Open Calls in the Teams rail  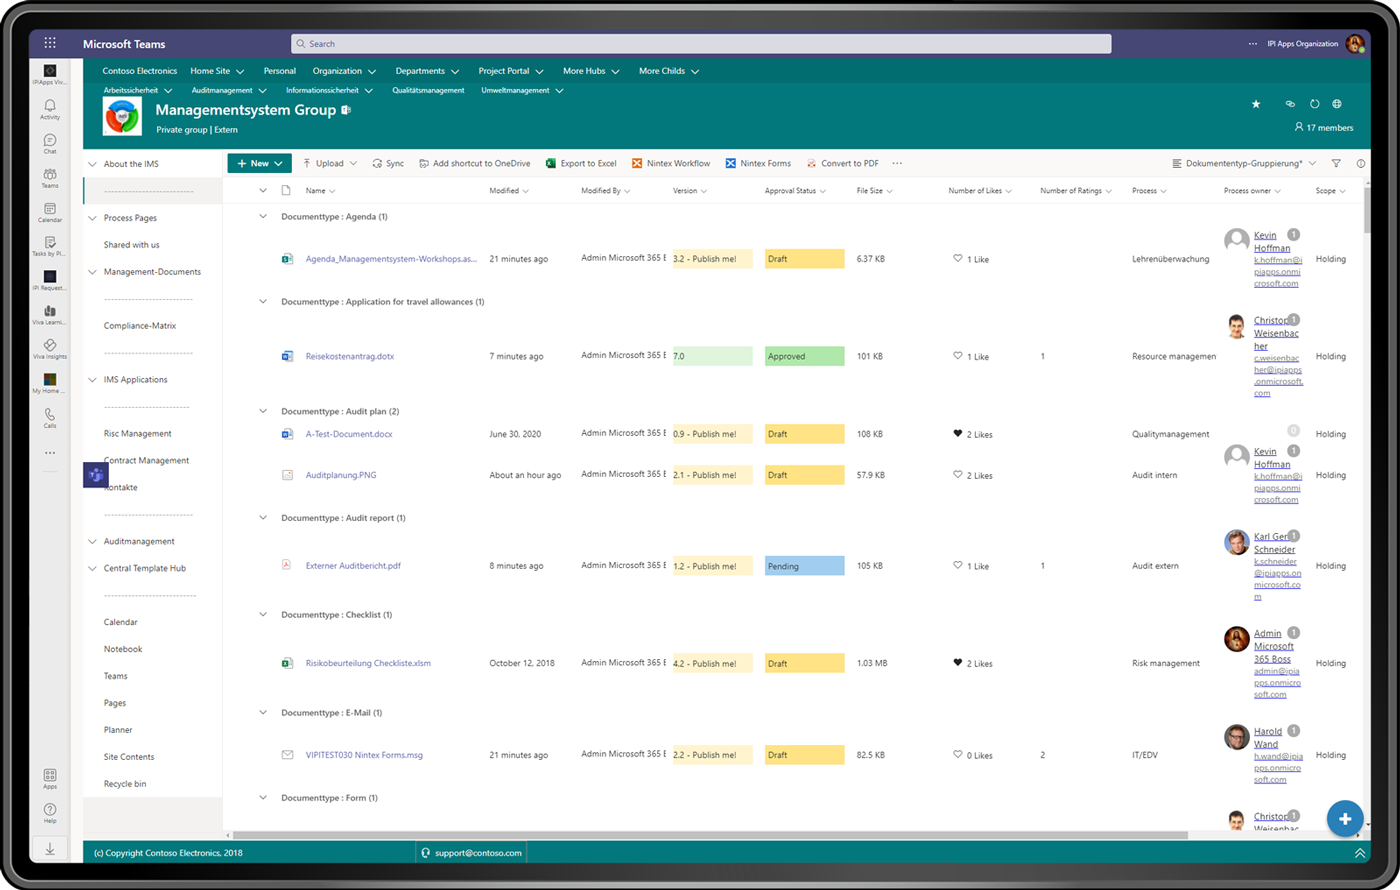pos(50,418)
